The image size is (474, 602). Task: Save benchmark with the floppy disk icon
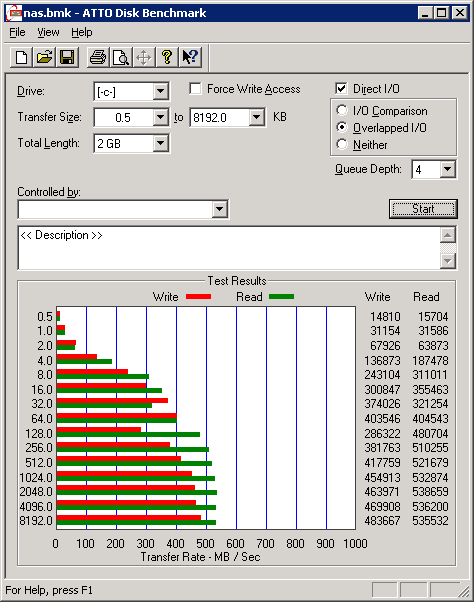point(67,58)
